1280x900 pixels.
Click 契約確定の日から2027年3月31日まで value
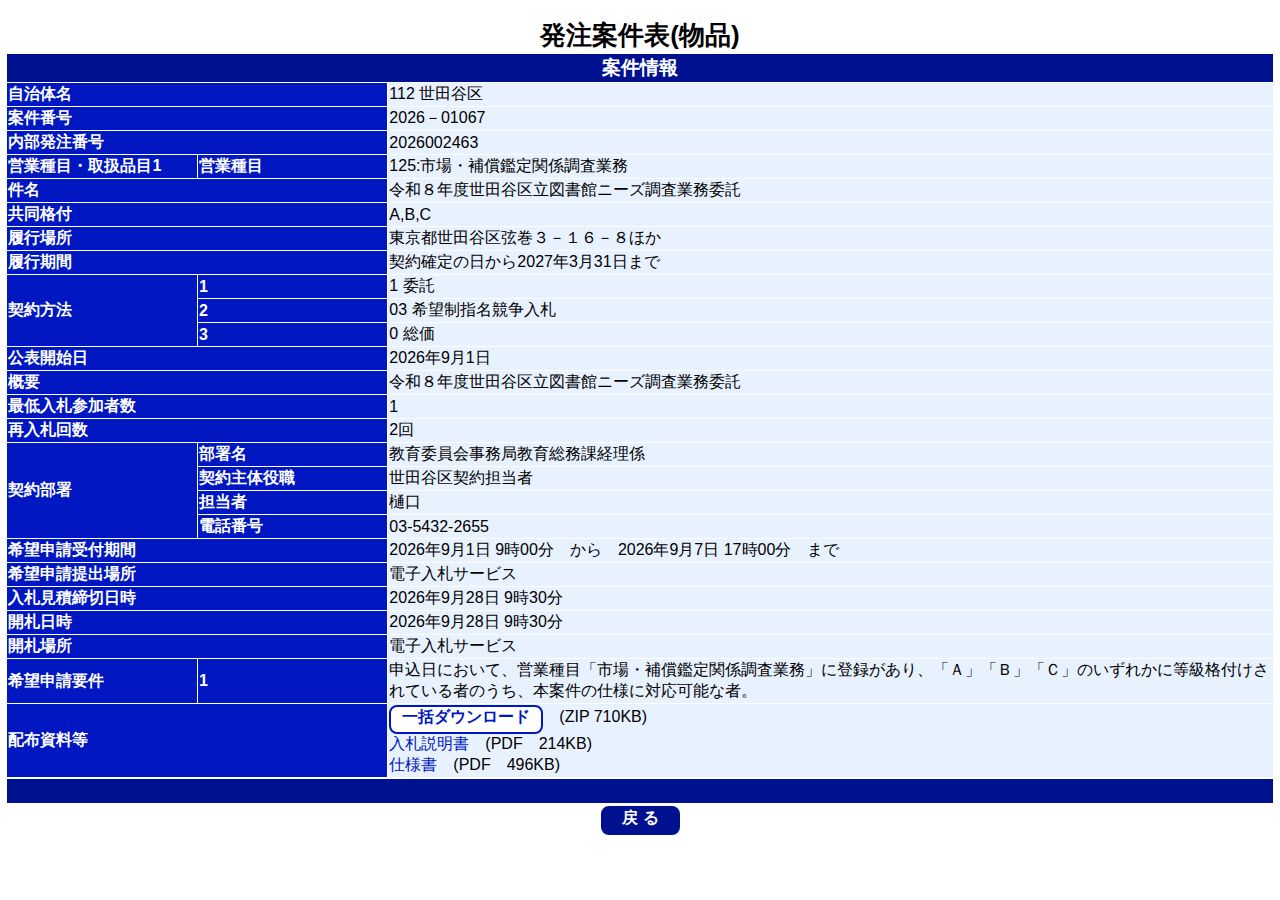[525, 262]
